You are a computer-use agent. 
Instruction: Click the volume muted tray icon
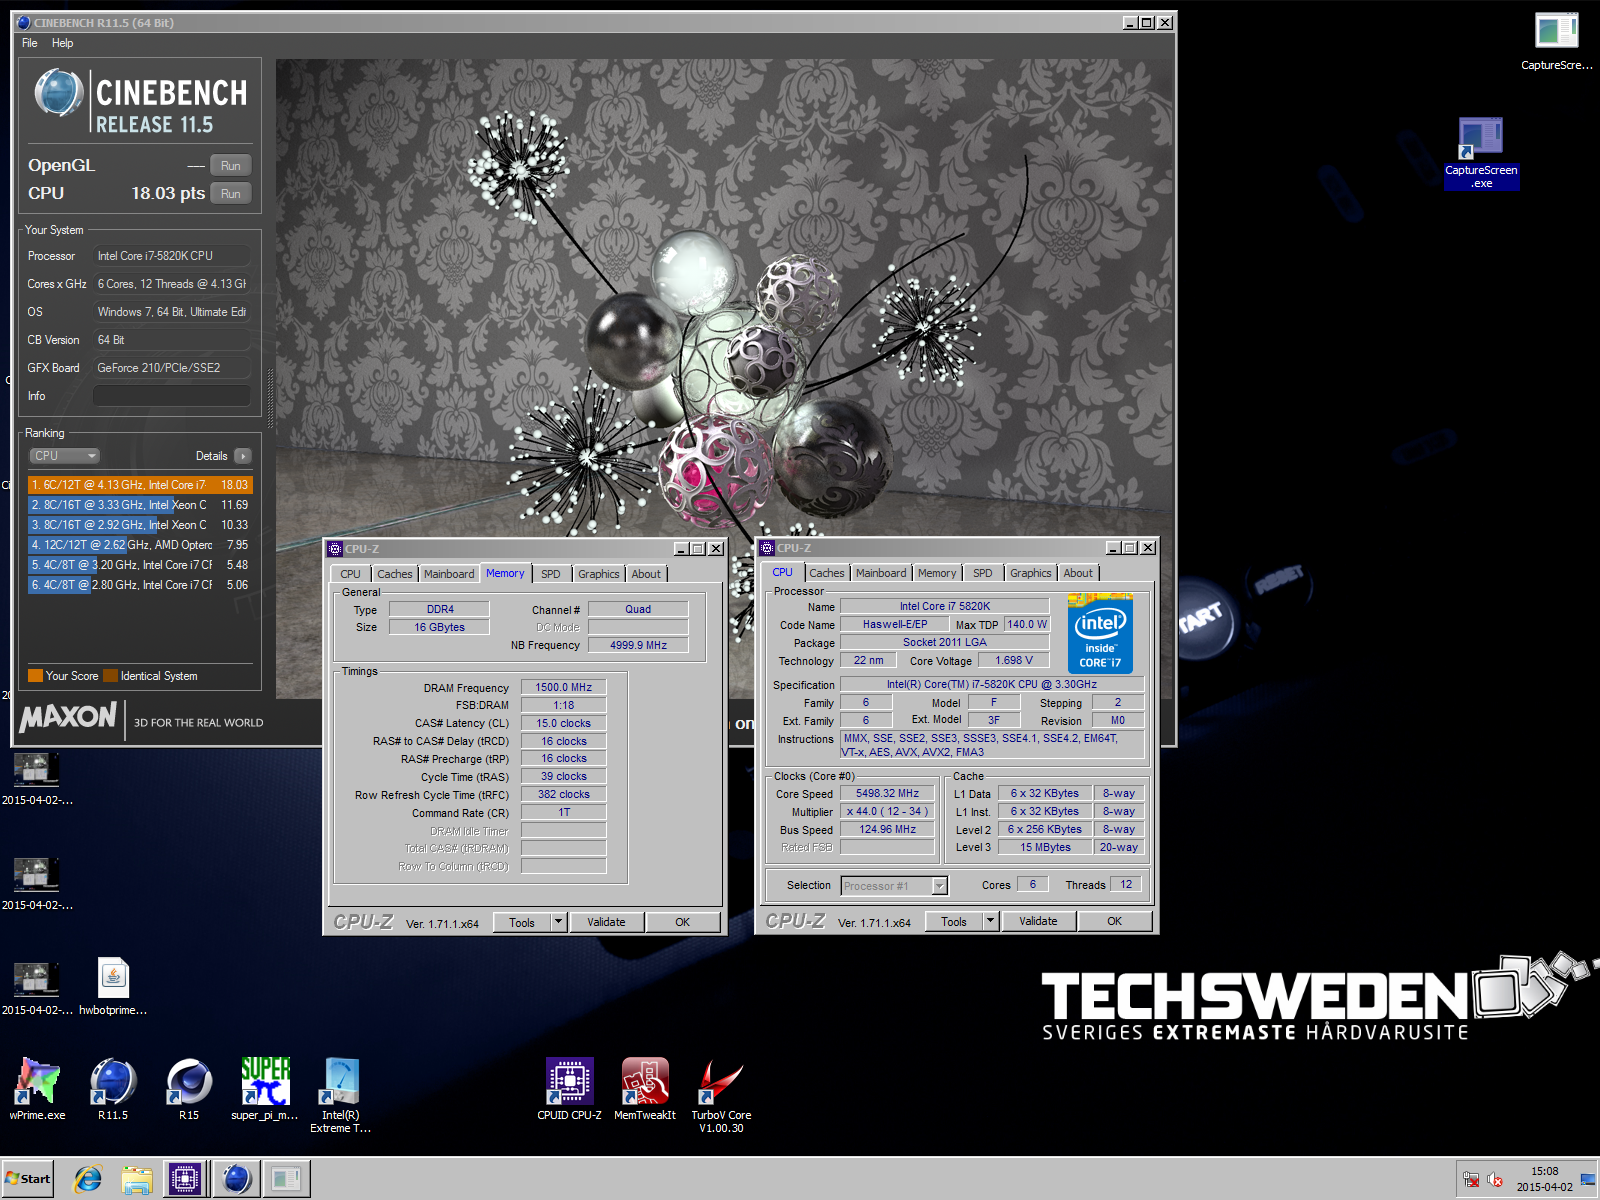(x=1495, y=1180)
